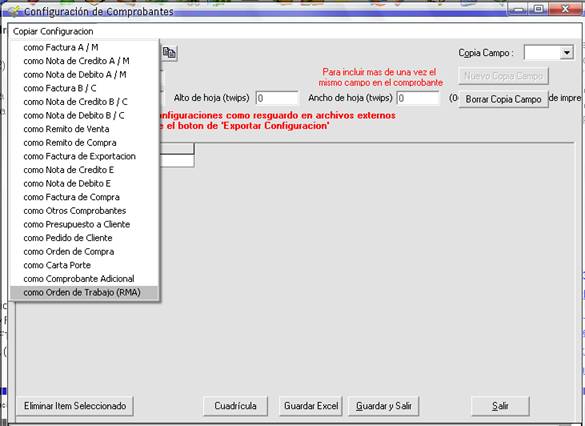This screenshot has height=426, width=585.
Task: Open the Copia Campo dropdown arrow
Action: [566, 53]
